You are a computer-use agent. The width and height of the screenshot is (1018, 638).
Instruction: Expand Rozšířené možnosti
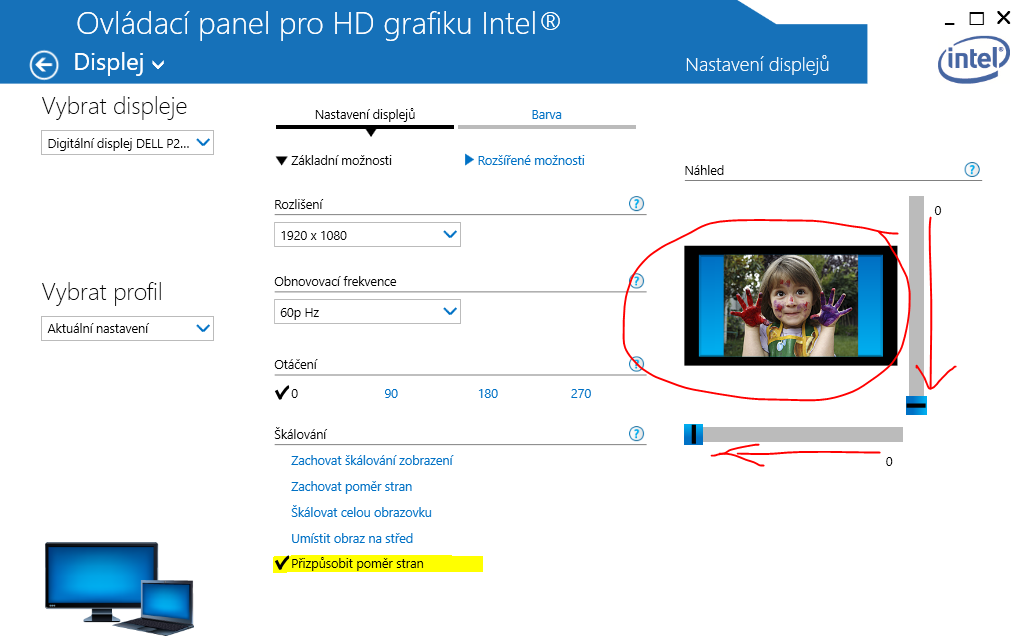point(525,161)
